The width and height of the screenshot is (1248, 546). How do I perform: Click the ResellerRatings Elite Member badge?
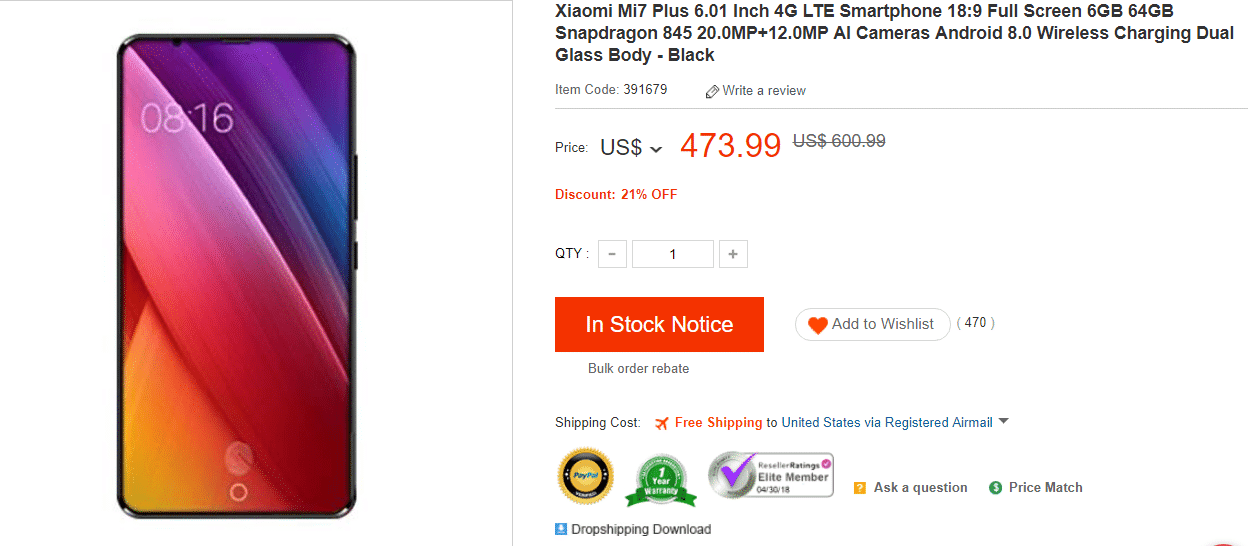coord(770,475)
